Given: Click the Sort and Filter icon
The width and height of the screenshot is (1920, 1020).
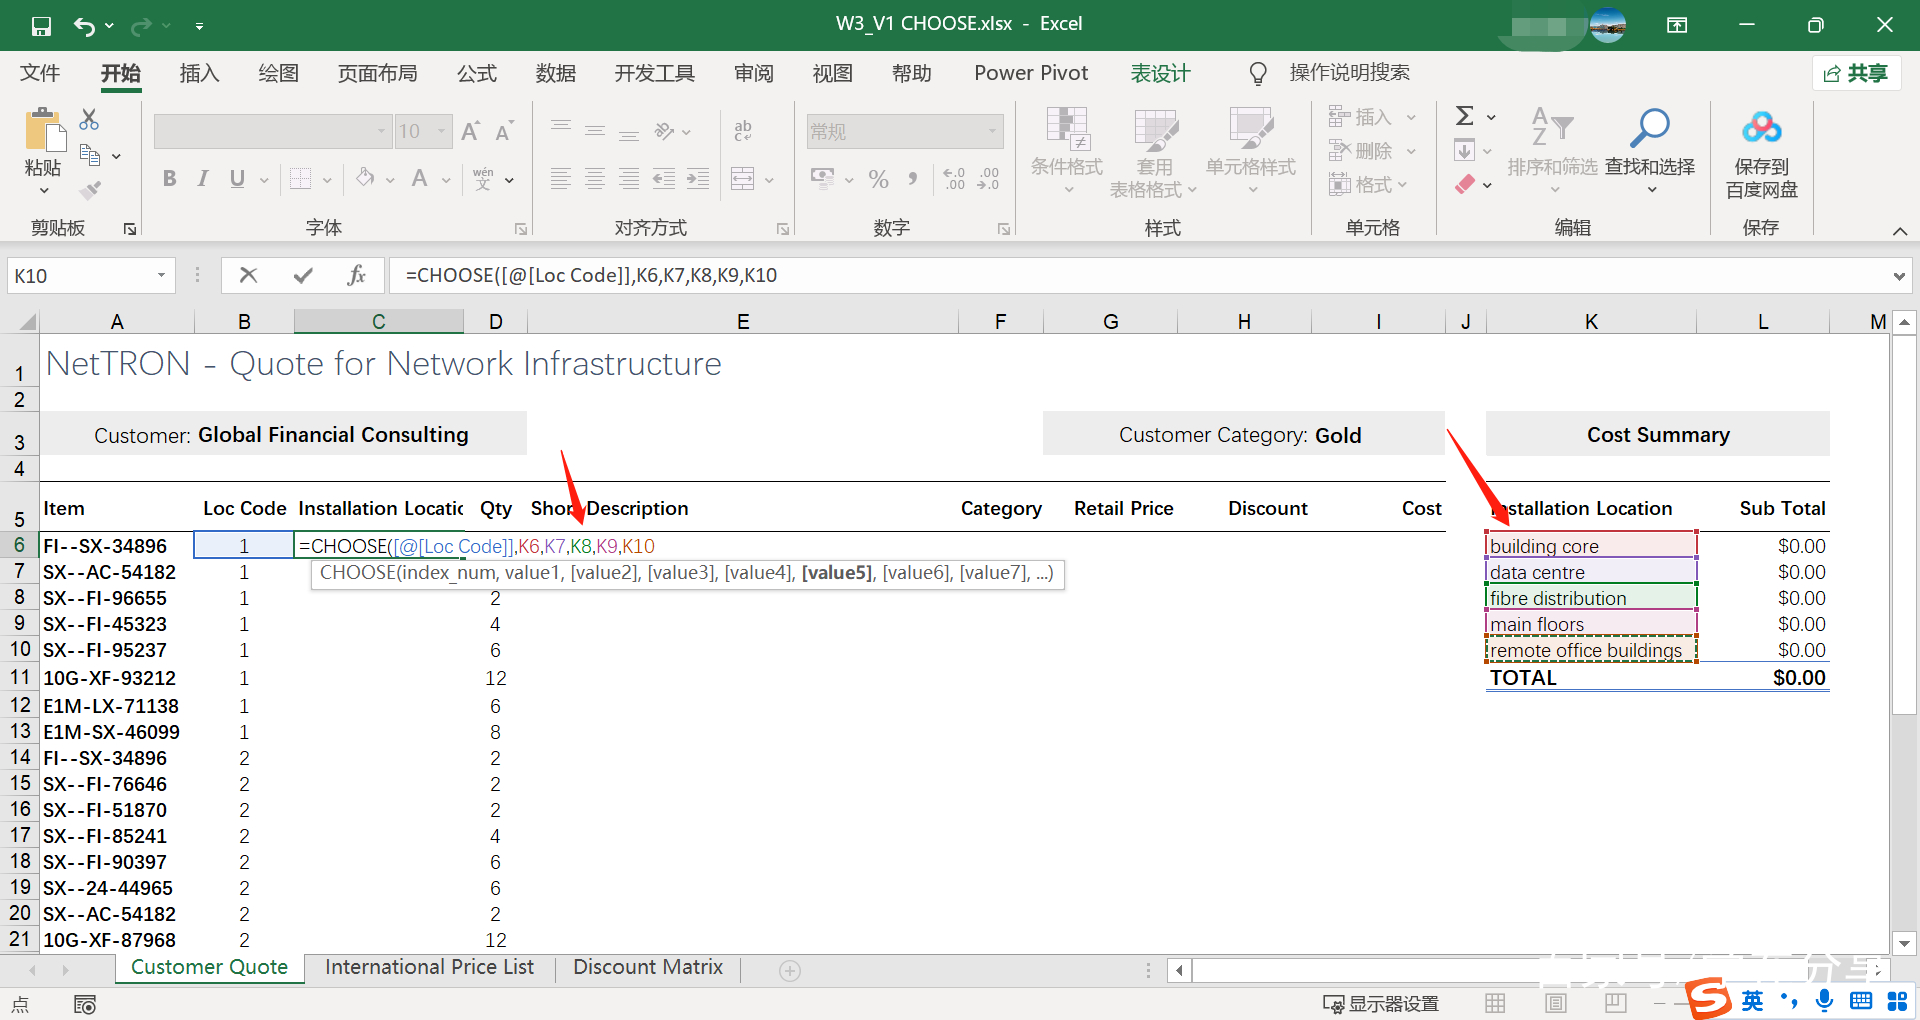Looking at the screenshot, I should pos(1552,128).
